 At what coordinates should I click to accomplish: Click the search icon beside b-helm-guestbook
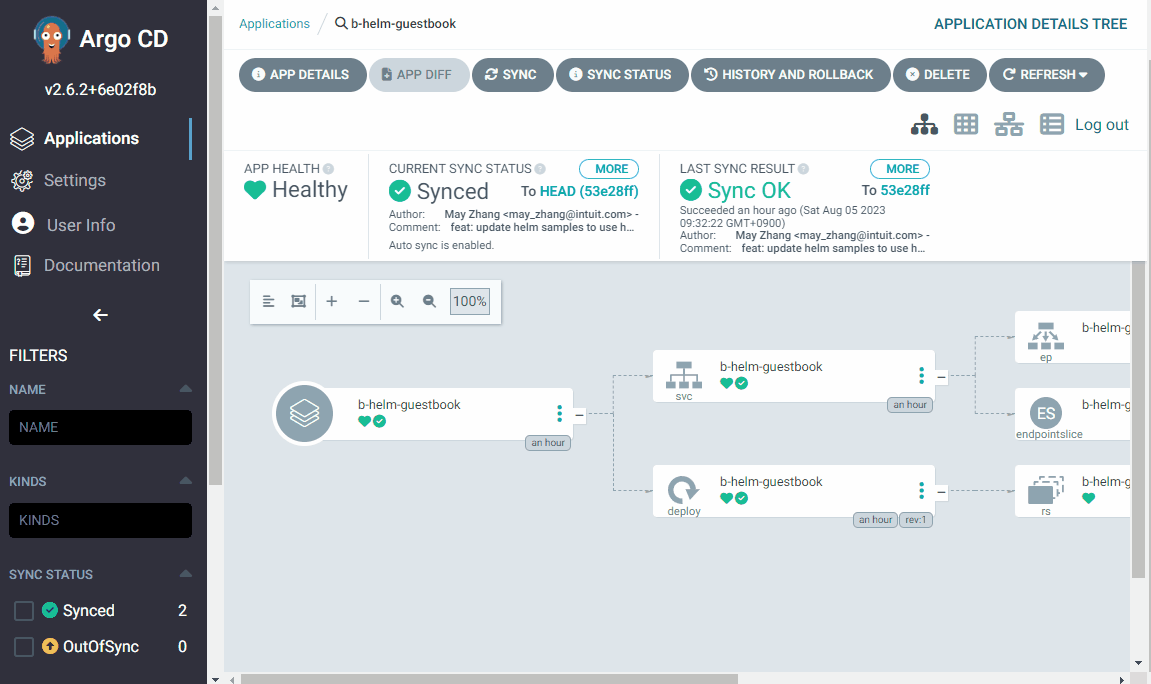341,23
